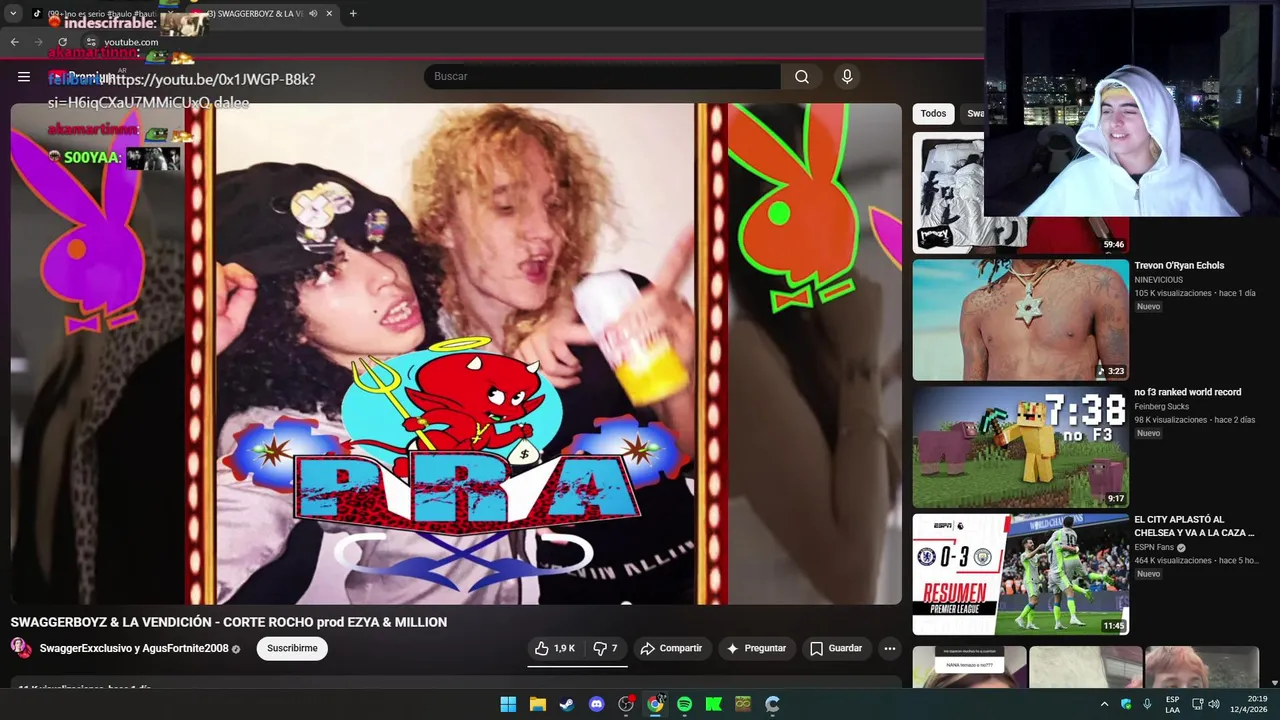The width and height of the screenshot is (1280, 720).
Task: Open network settings tray icon
Action: (x=1197, y=704)
